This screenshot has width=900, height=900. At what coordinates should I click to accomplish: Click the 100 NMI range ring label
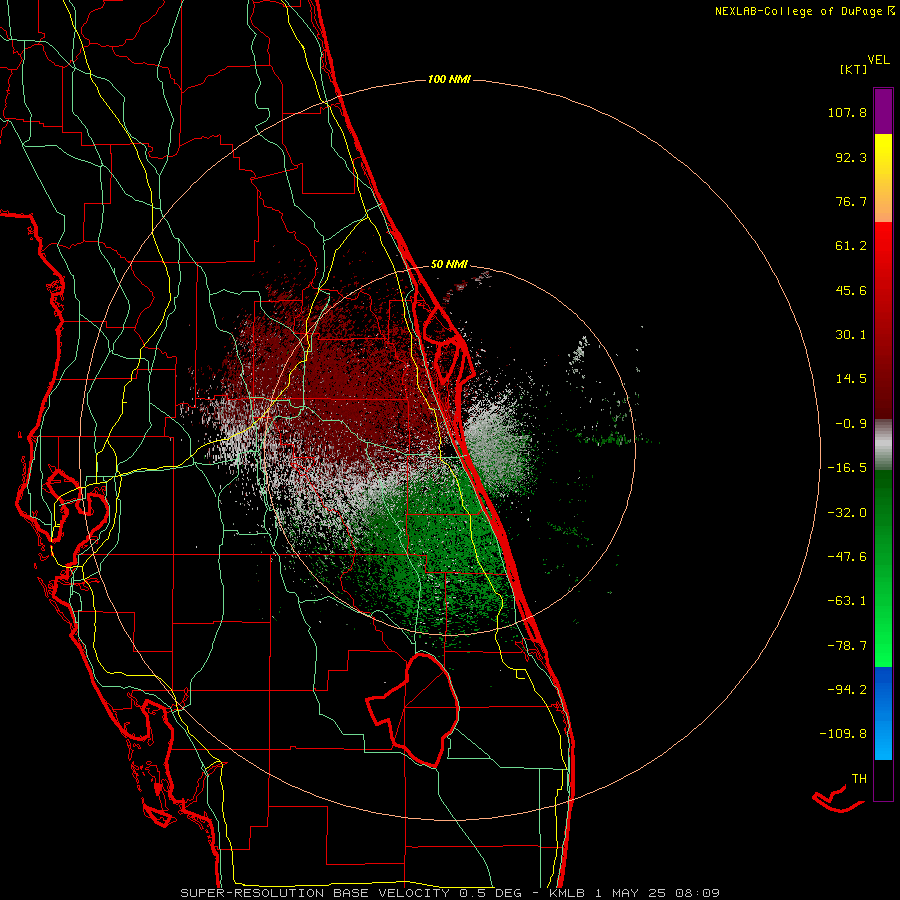(449, 79)
